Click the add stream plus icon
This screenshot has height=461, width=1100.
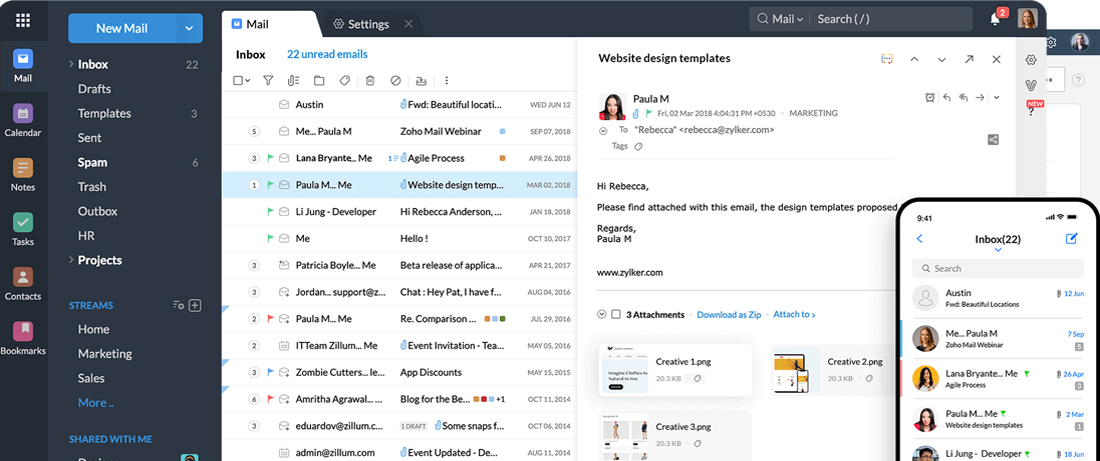[x=196, y=305]
